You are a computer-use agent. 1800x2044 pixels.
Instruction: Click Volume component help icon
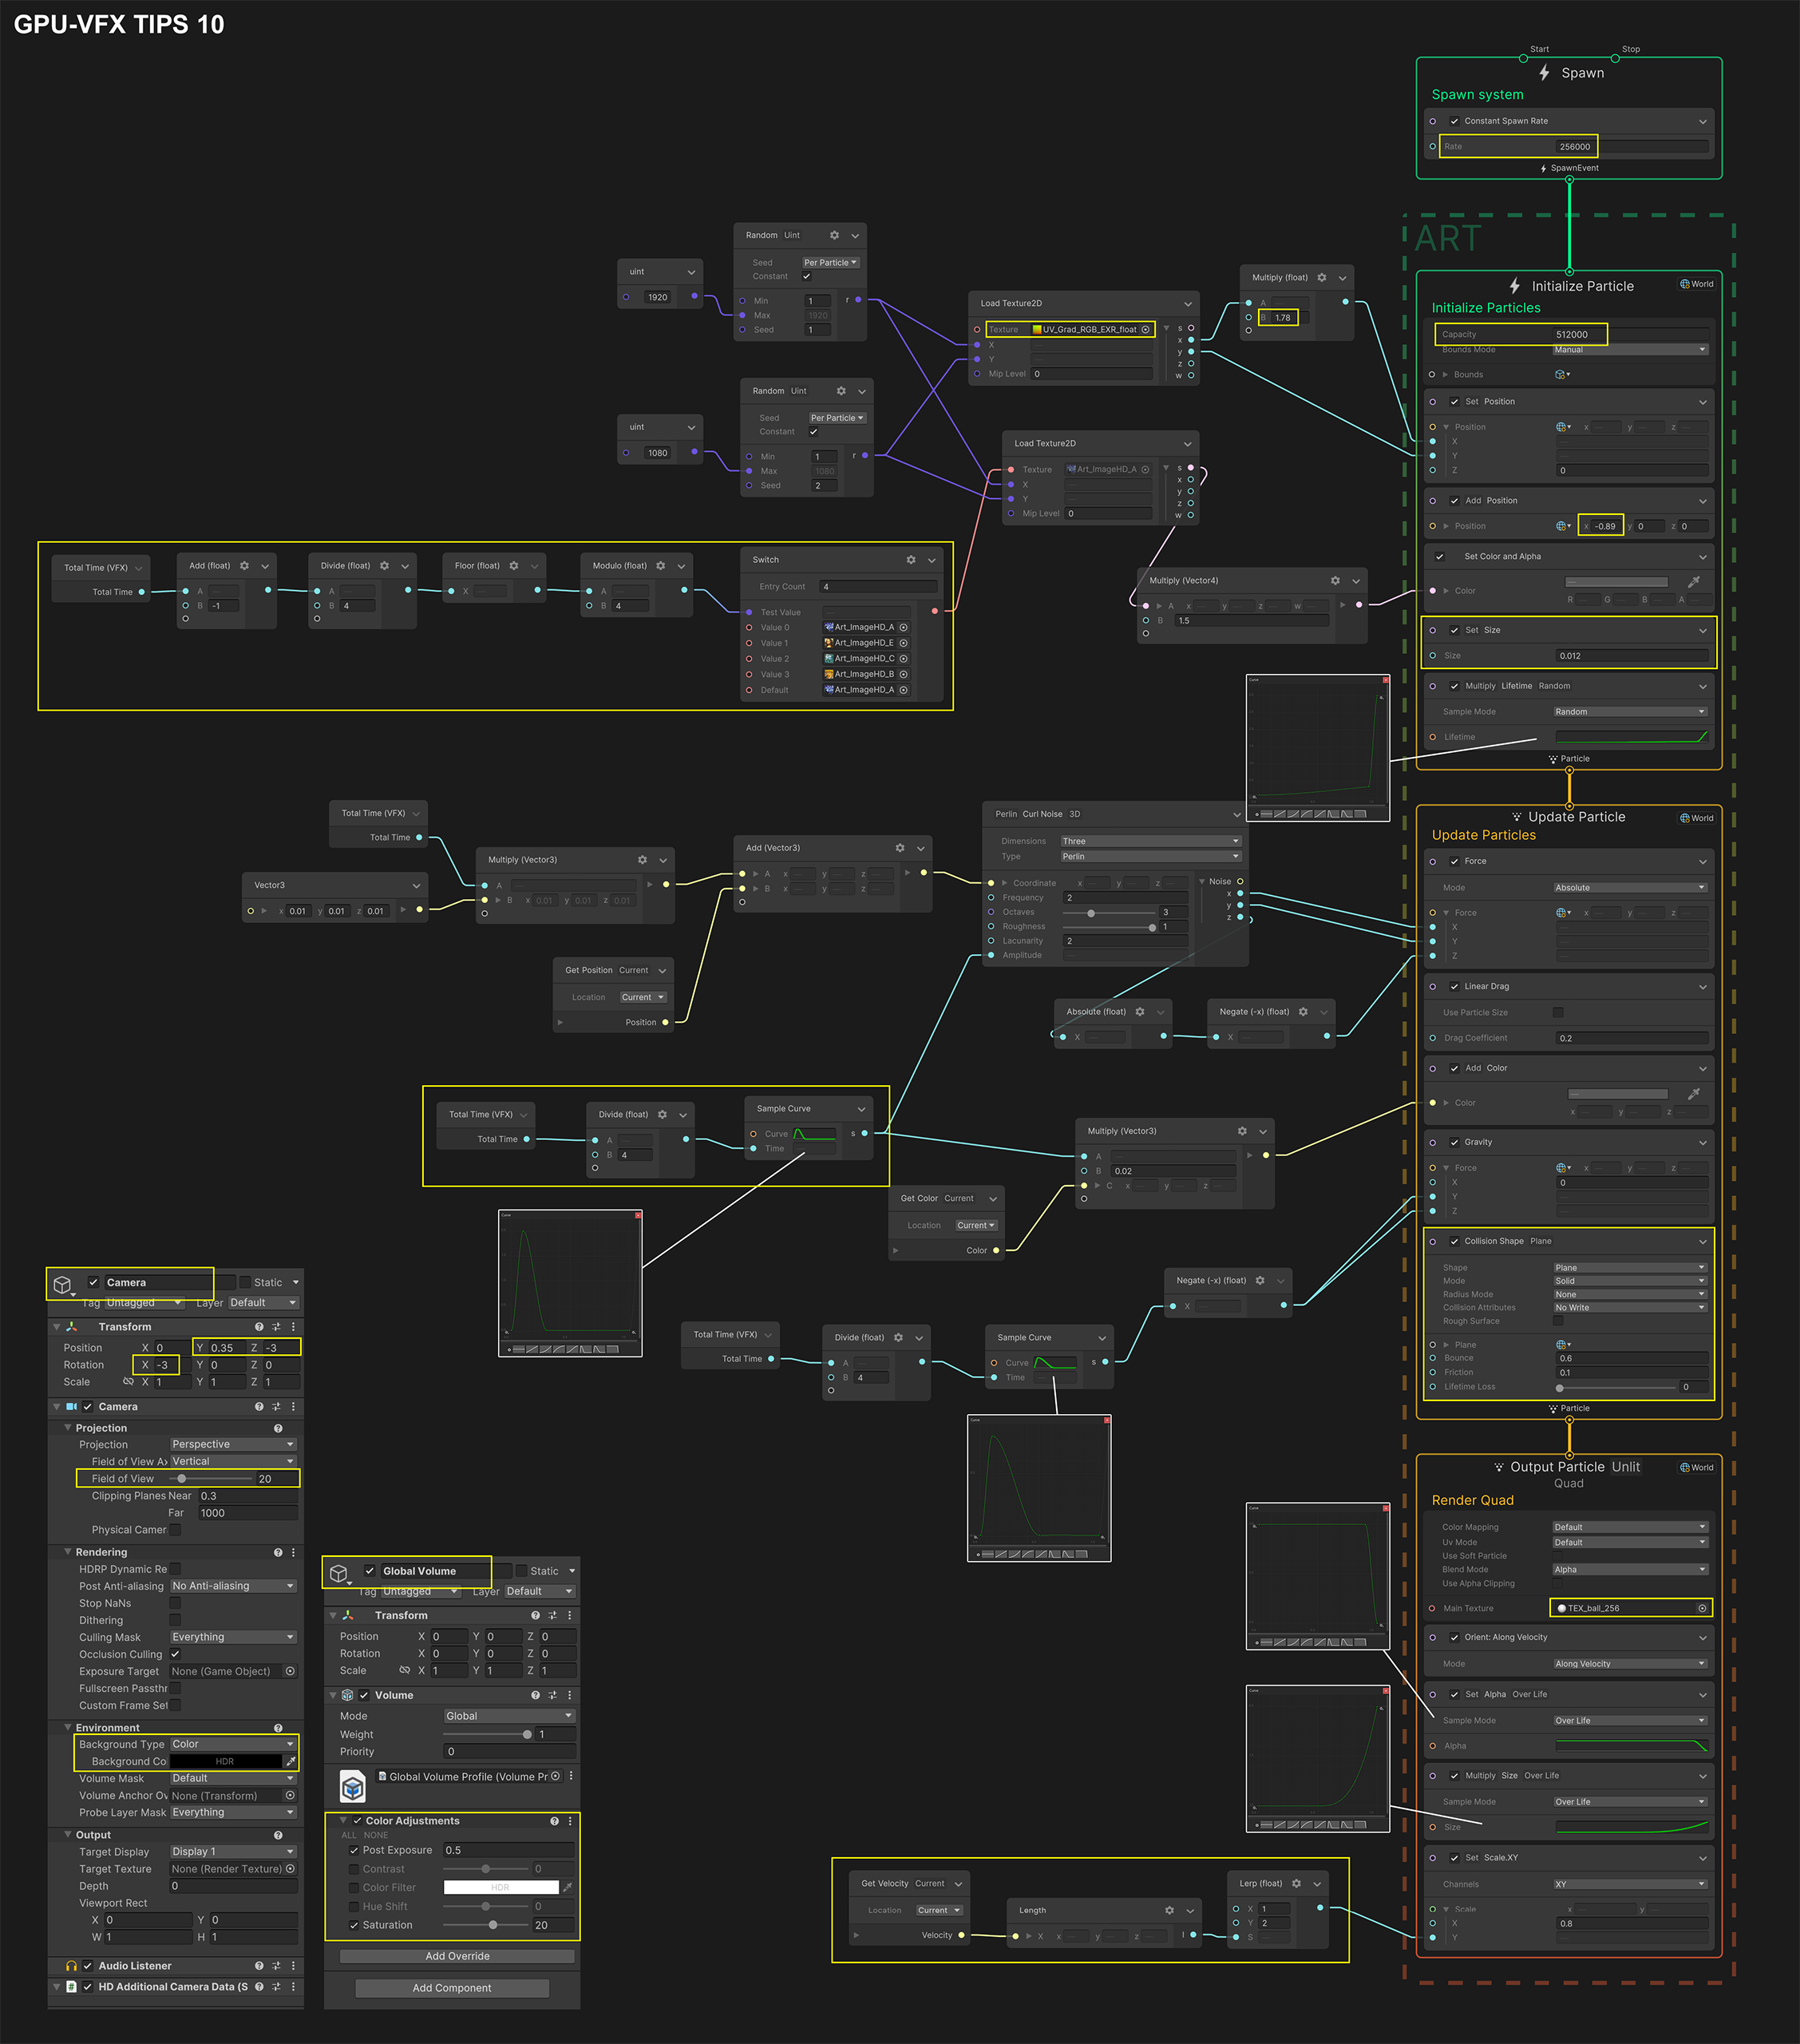point(535,1695)
